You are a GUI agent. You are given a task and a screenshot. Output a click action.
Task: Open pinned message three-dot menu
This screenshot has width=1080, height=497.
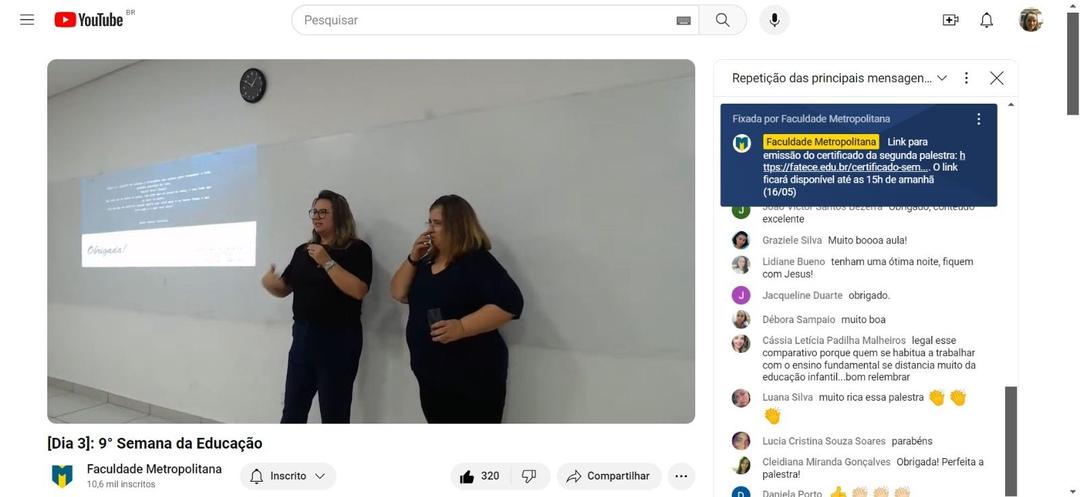(x=979, y=119)
